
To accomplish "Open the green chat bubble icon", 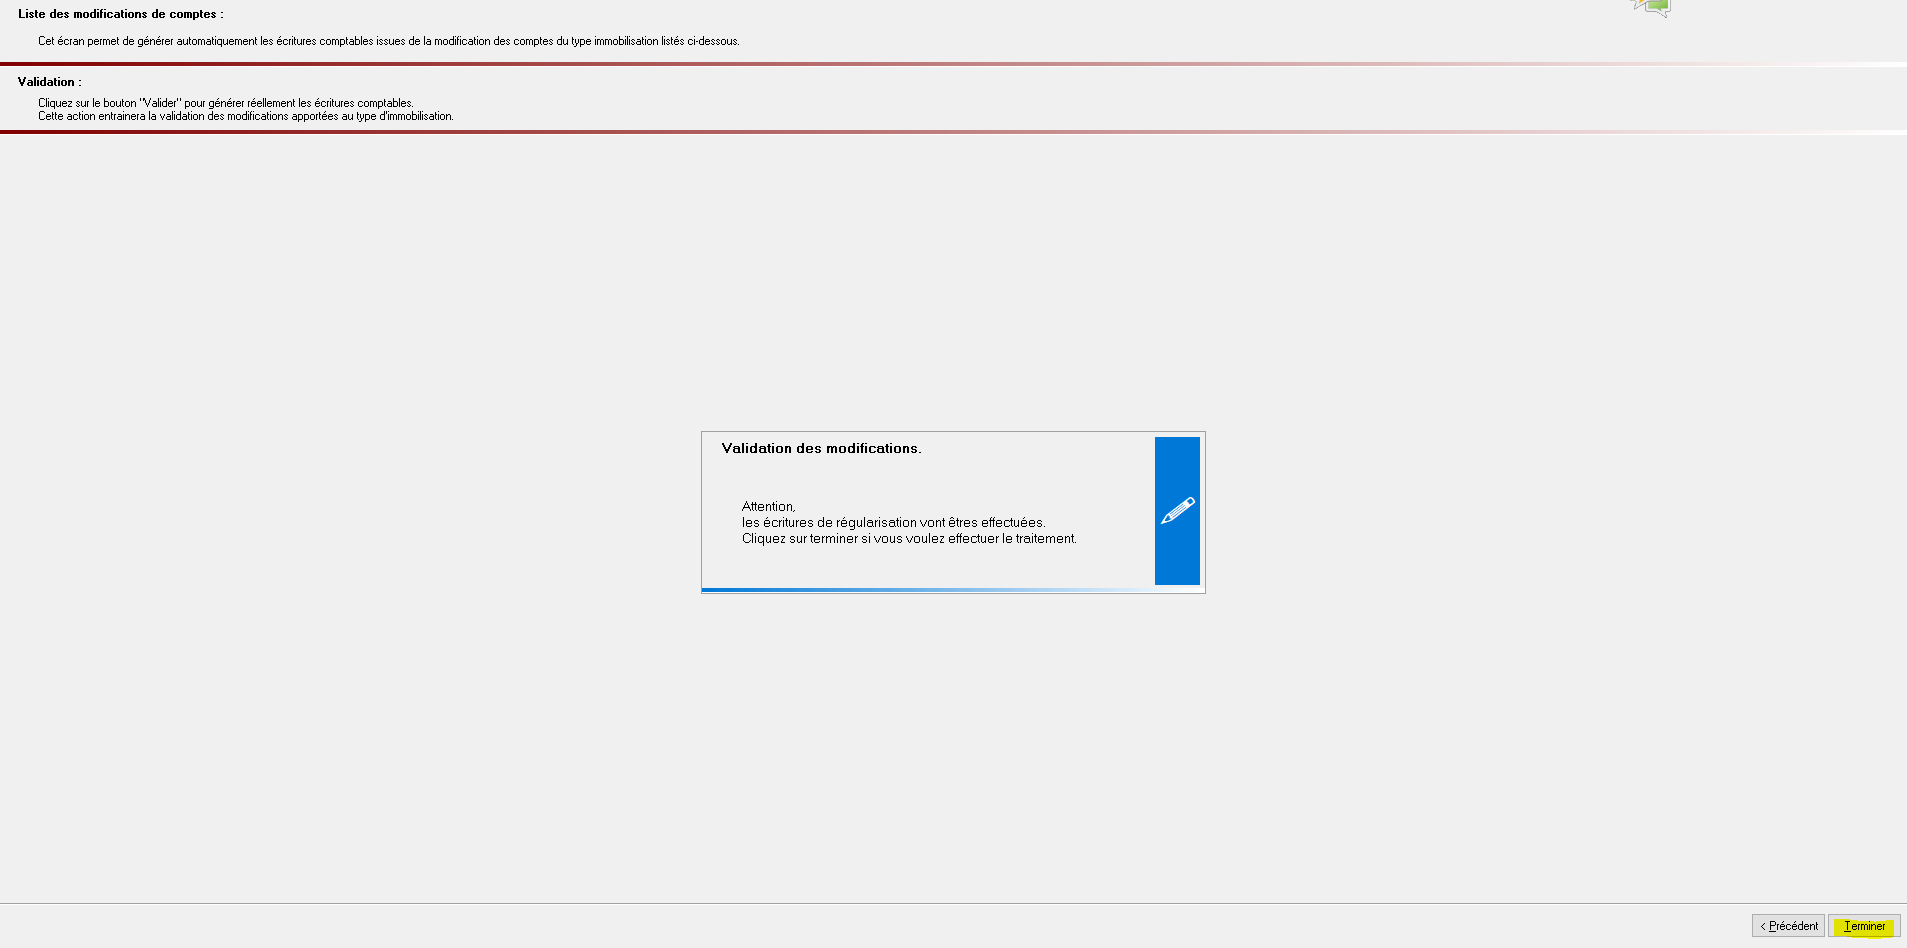I will click(1659, 7).
